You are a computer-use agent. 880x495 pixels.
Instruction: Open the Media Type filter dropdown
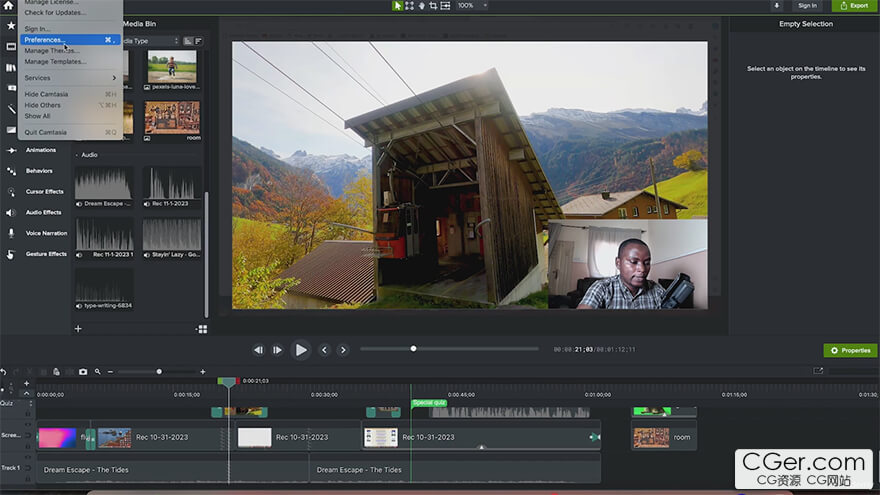pos(150,41)
